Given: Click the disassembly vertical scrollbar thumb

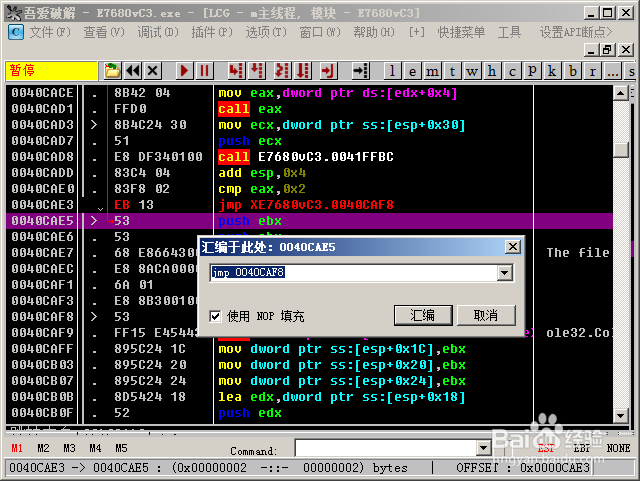Looking at the screenshot, I should pyautogui.click(x=620, y=149).
